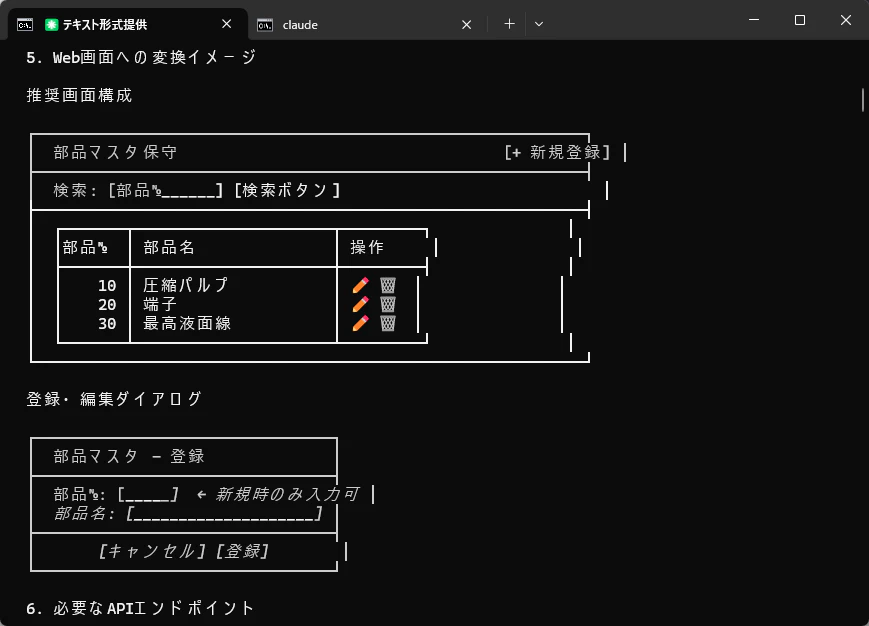Click the terminal vertical scrollbar thumb

(x=863, y=100)
